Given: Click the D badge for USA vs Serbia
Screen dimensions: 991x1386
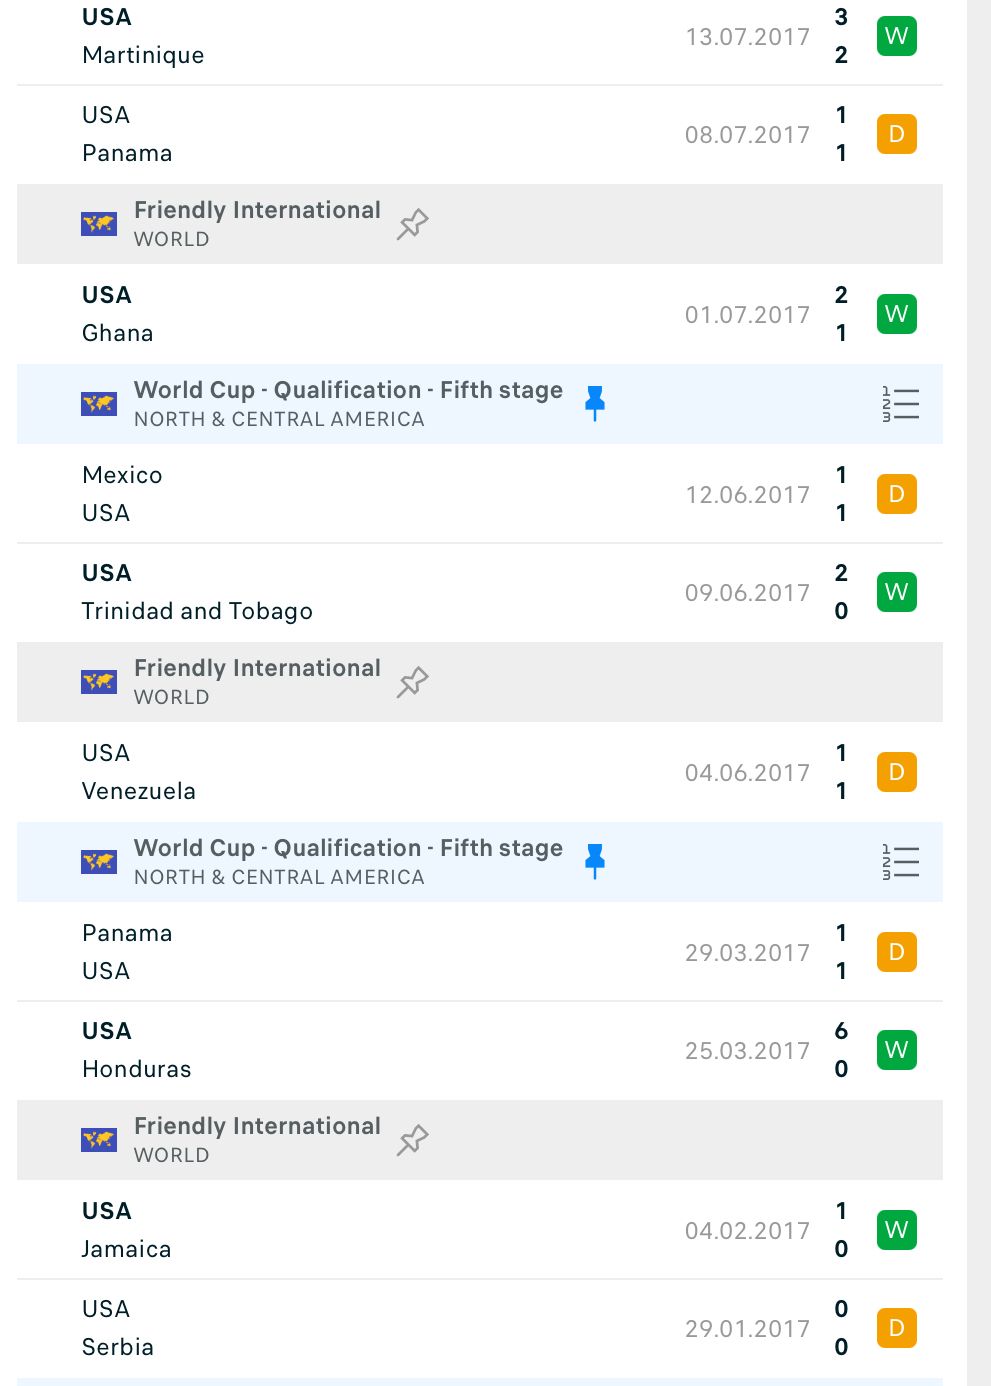Looking at the screenshot, I should pos(897,1328).
